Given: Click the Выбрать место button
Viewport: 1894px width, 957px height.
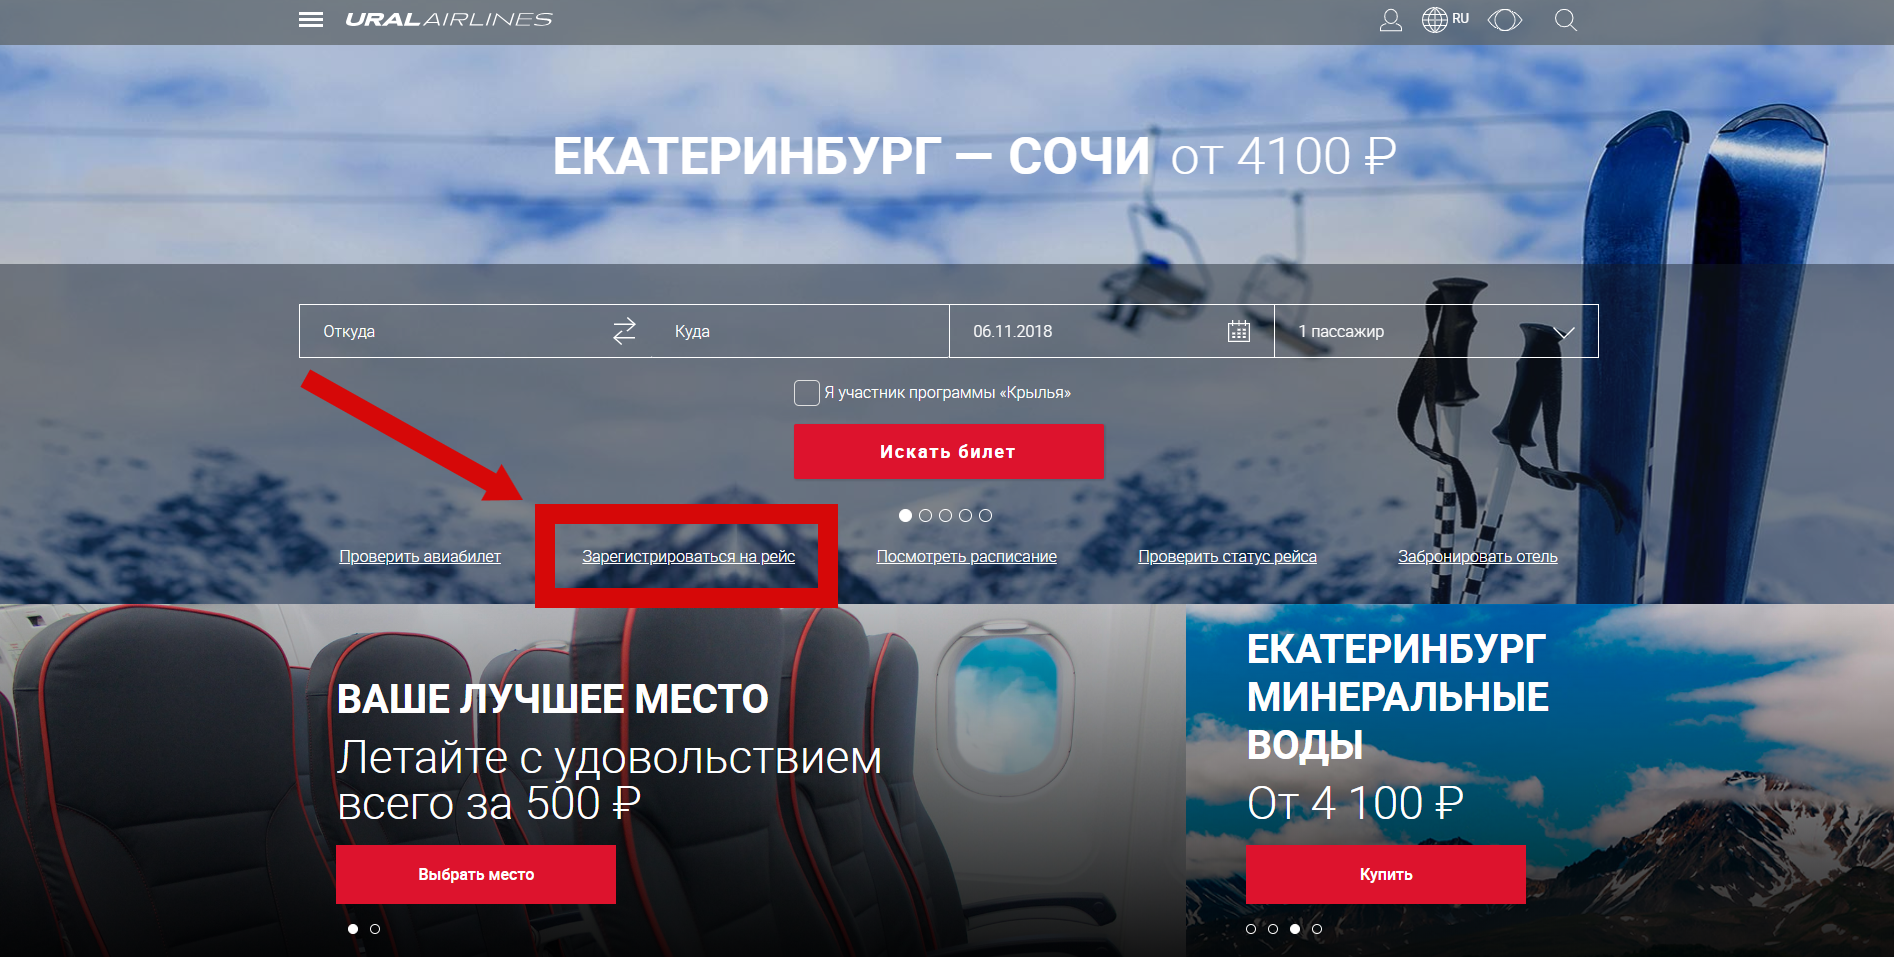Looking at the screenshot, I should click(x=476, y=874).
